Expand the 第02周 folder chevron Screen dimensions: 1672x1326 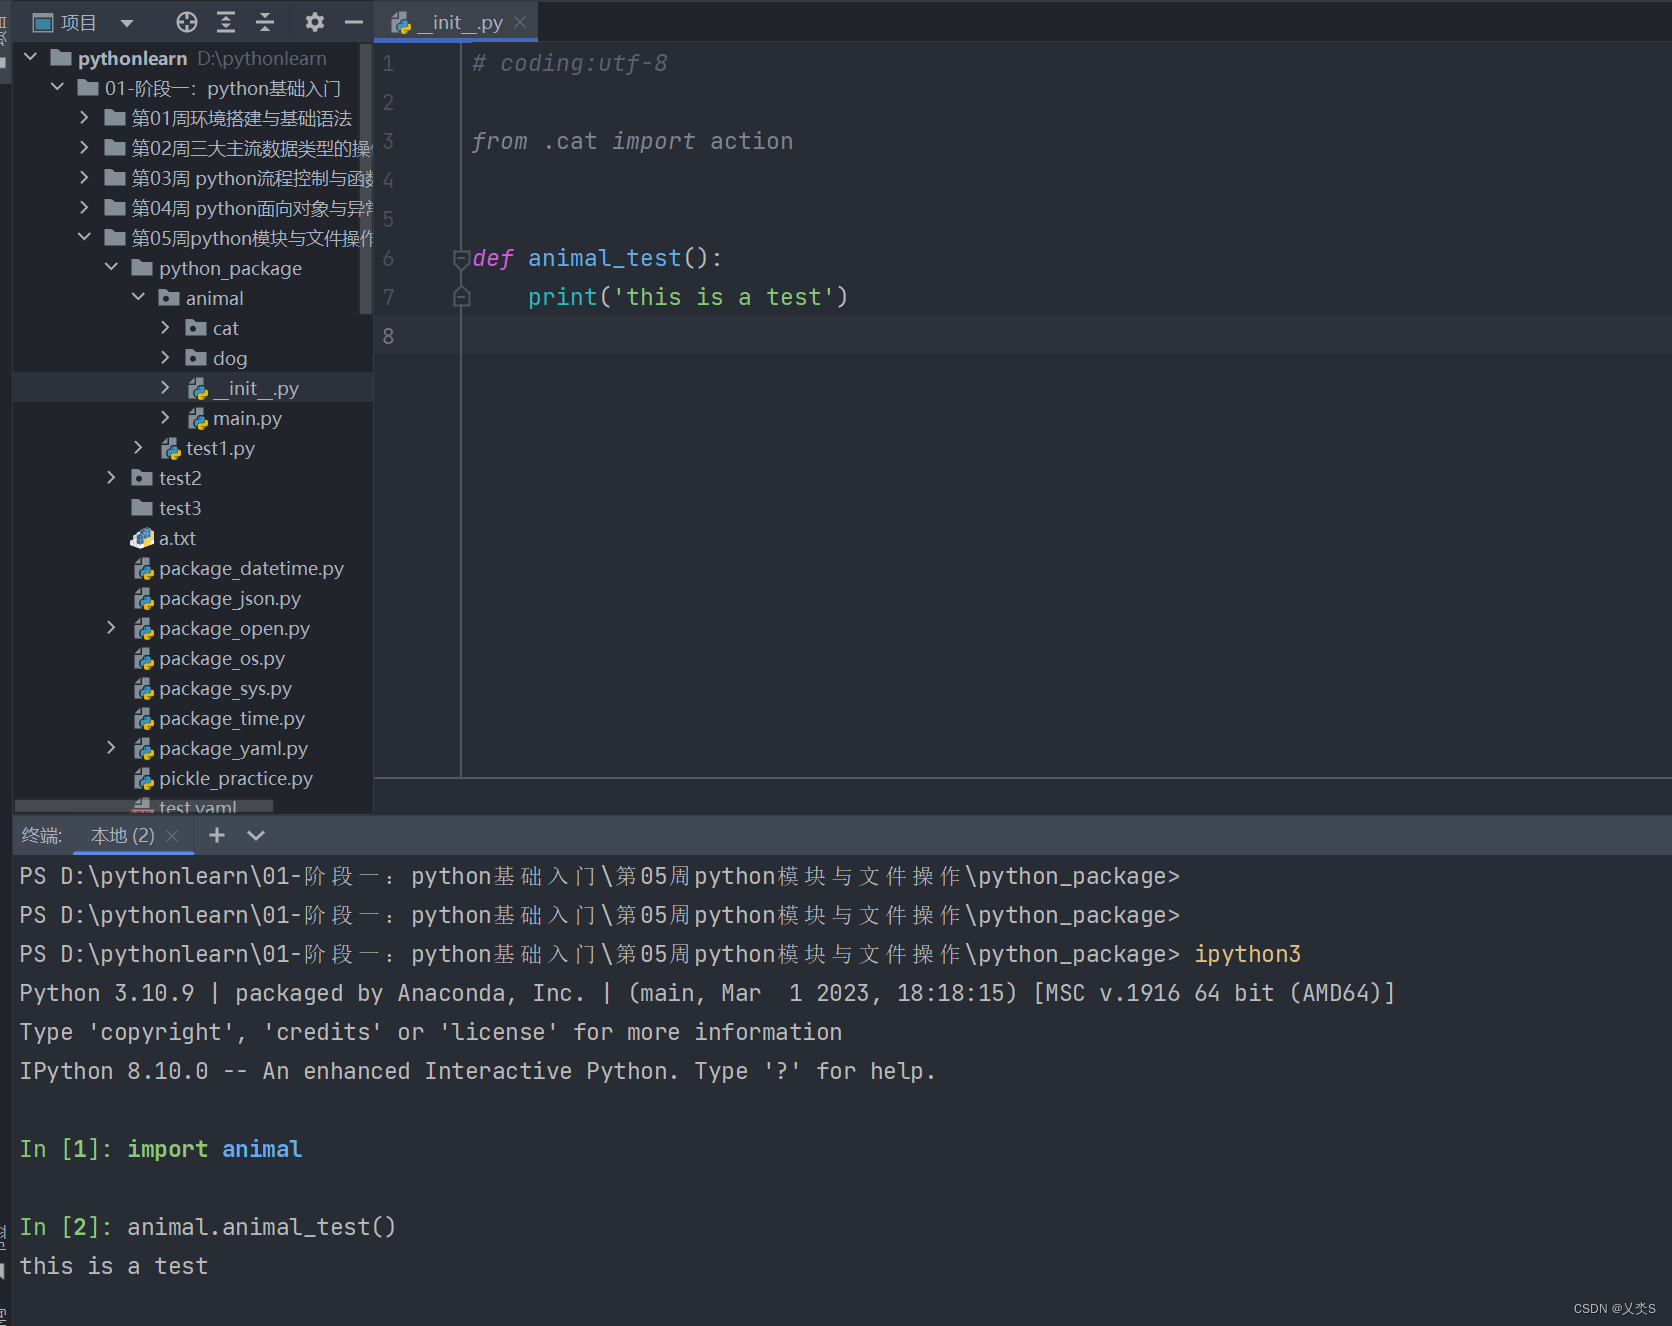[85, 148]
